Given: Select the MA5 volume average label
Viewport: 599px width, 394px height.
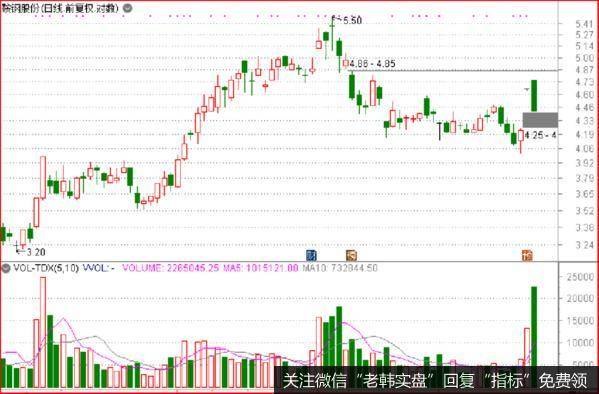Looking at the screenshot, I should tap(261, 268).
